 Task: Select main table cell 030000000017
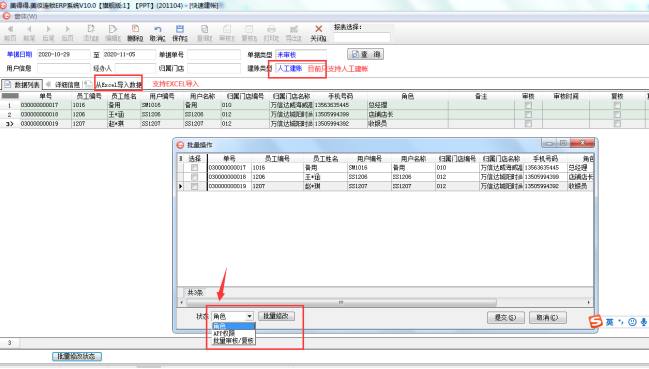tap(46, 105)
